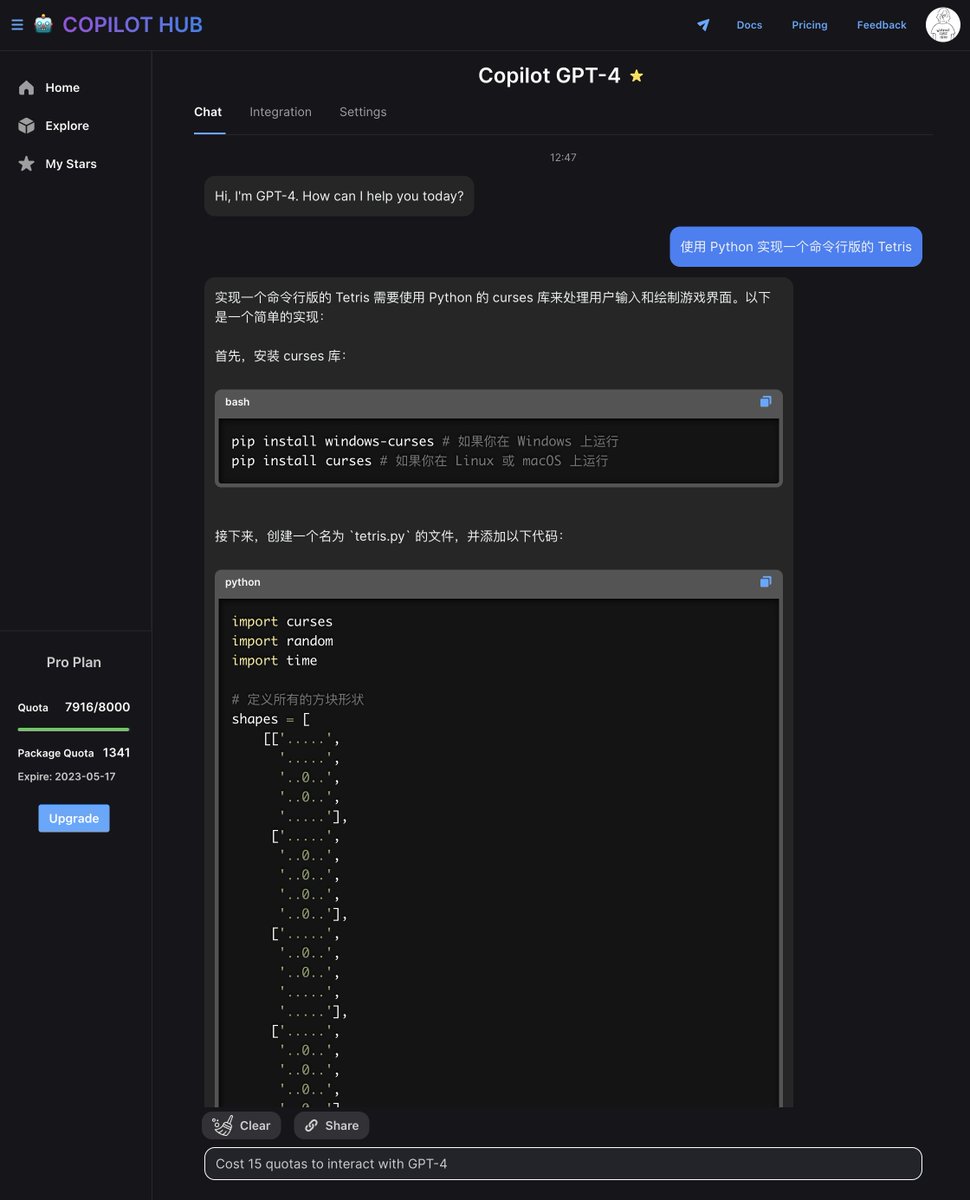Click the Copilot Hub robot logo
970x1200 pixels.
43,24
